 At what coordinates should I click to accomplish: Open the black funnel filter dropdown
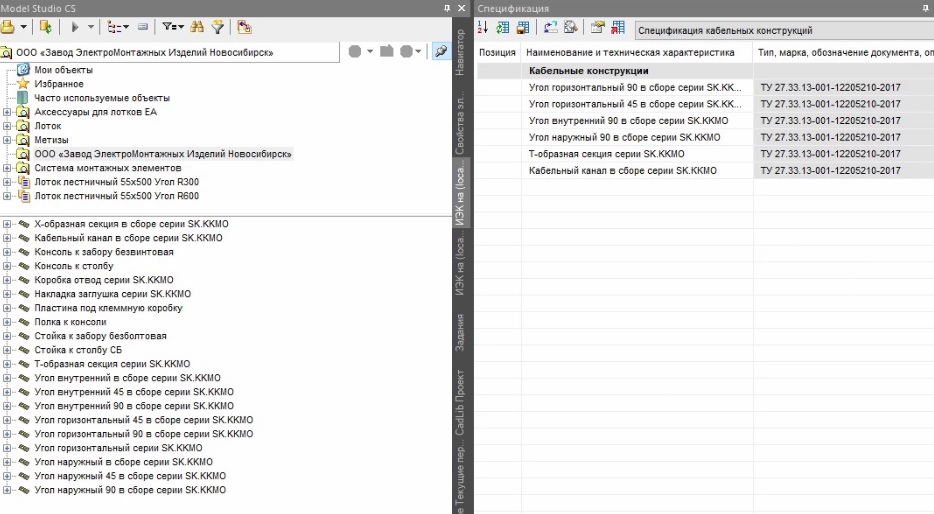click(x=173, y=27)
